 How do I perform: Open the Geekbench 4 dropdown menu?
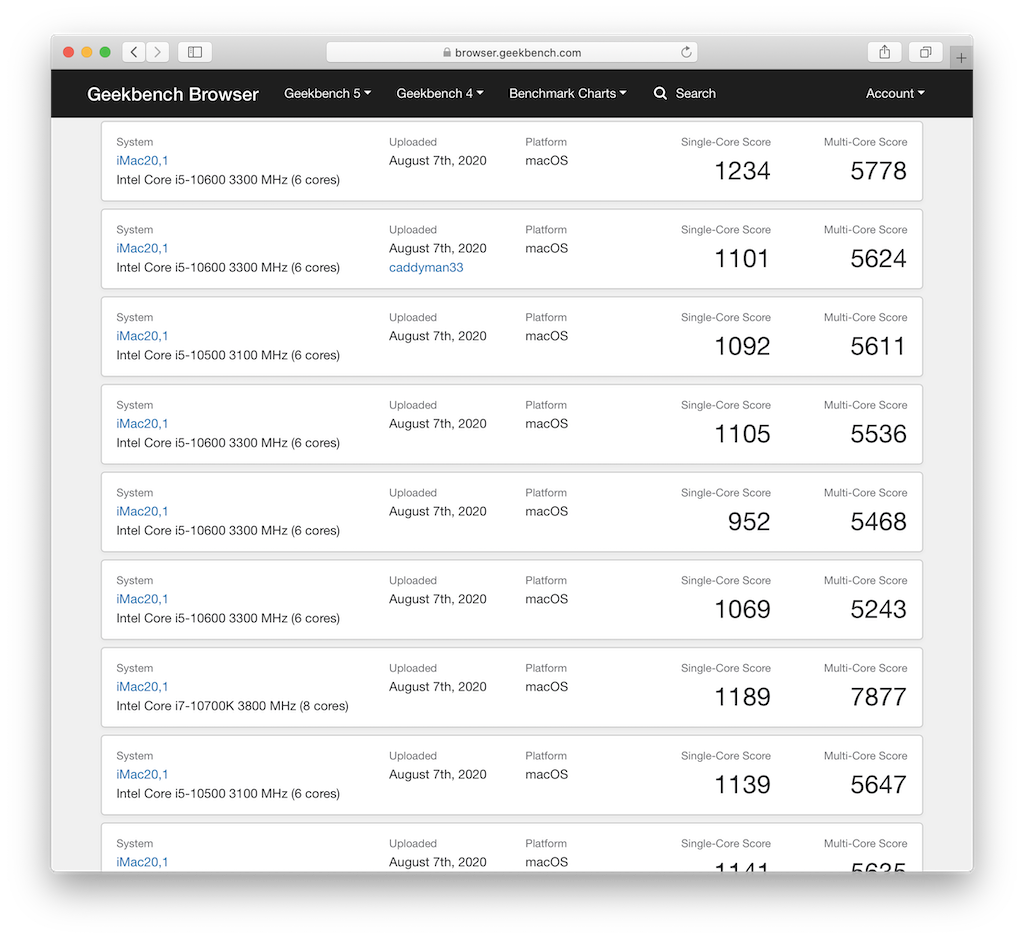[440, 93]
